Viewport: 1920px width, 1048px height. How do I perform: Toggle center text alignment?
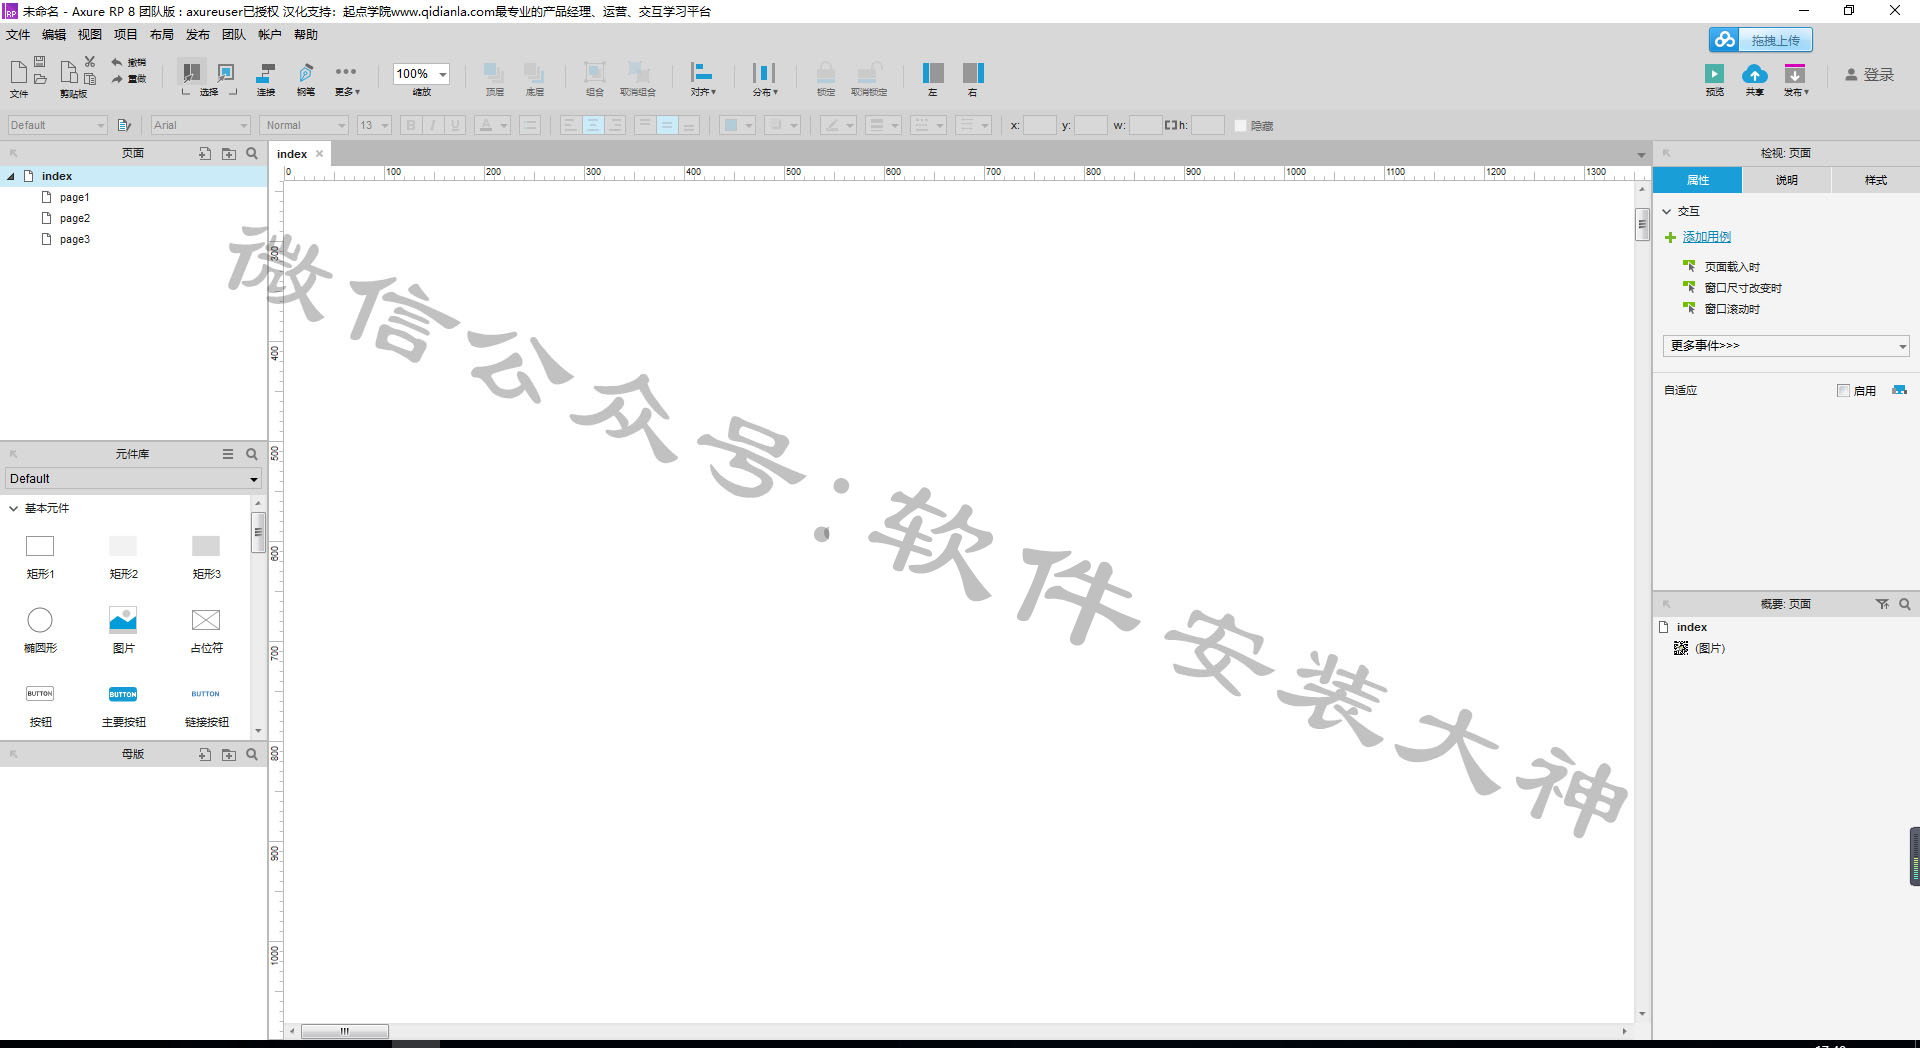click(x=593, y=125)
